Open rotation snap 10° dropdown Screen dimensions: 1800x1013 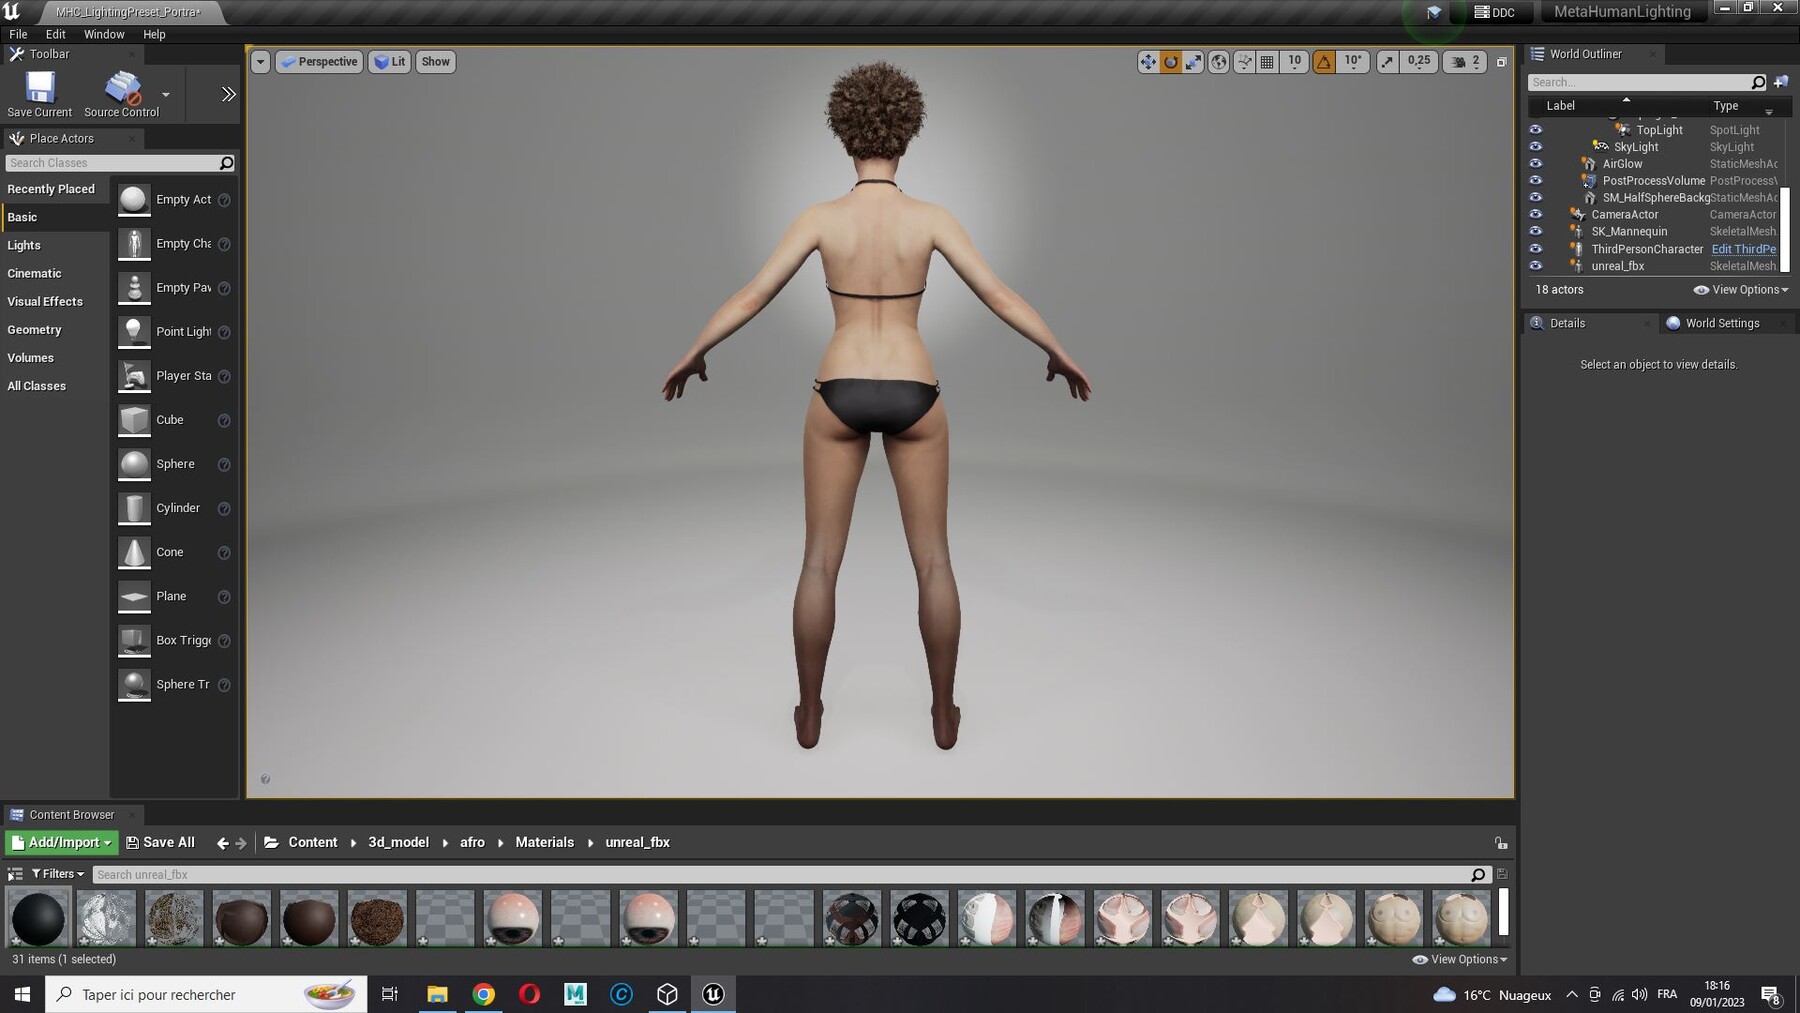point(1353,61)
